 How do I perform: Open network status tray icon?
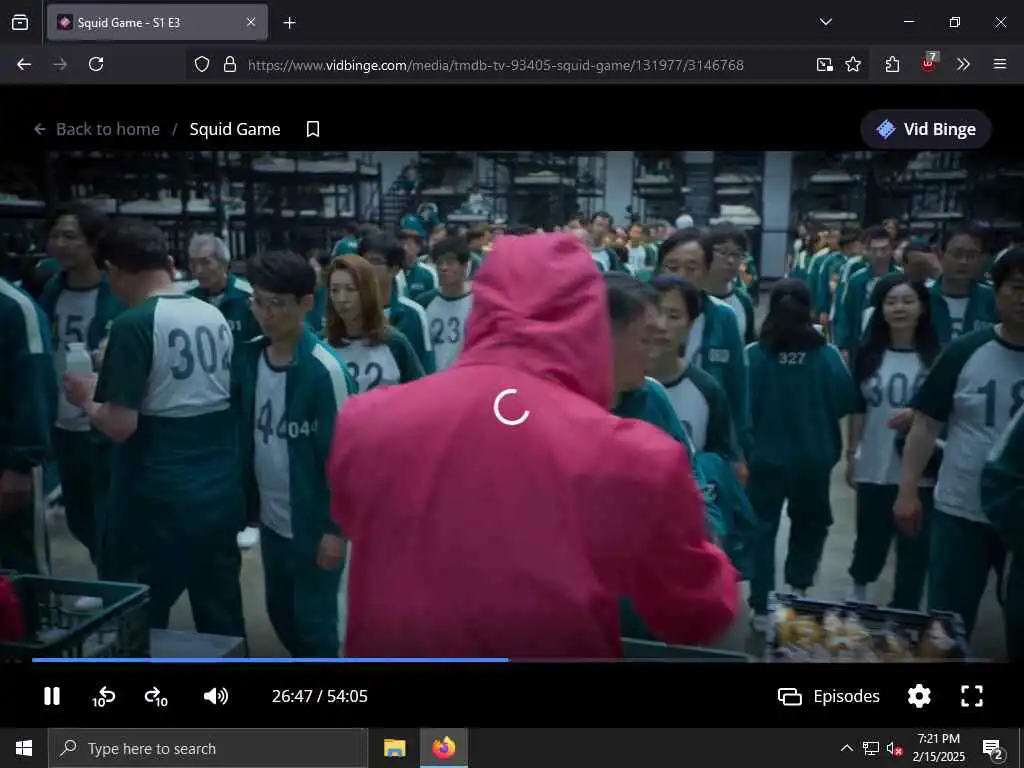[871, 748]
